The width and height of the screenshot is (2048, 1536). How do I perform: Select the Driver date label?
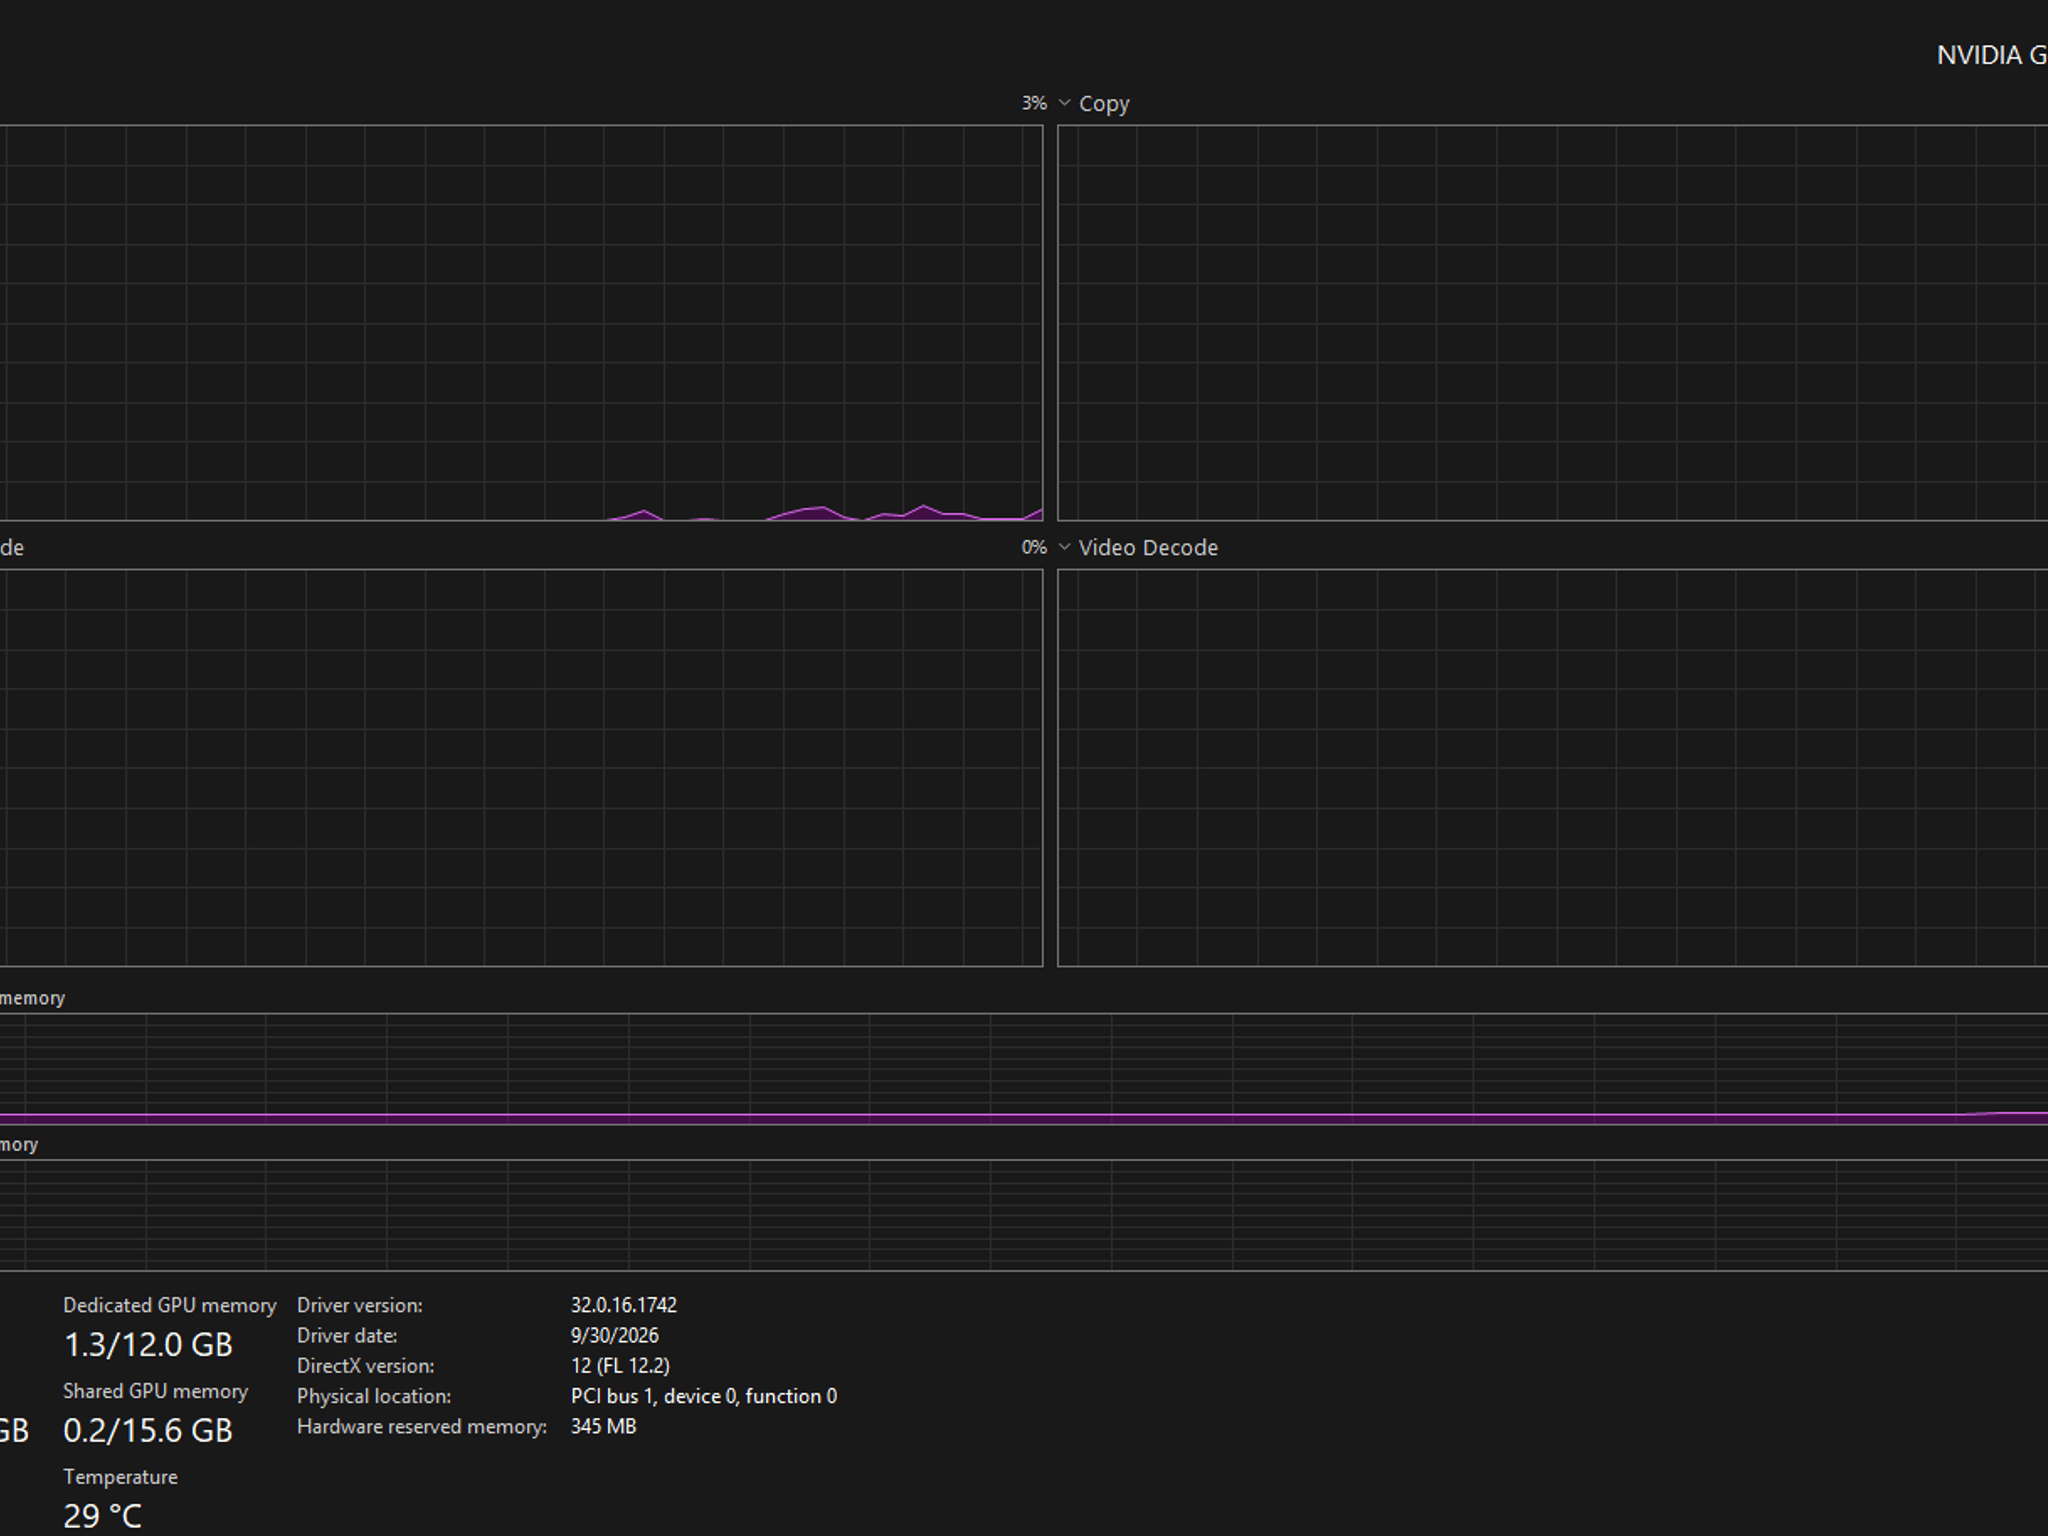click(347, 1336)
